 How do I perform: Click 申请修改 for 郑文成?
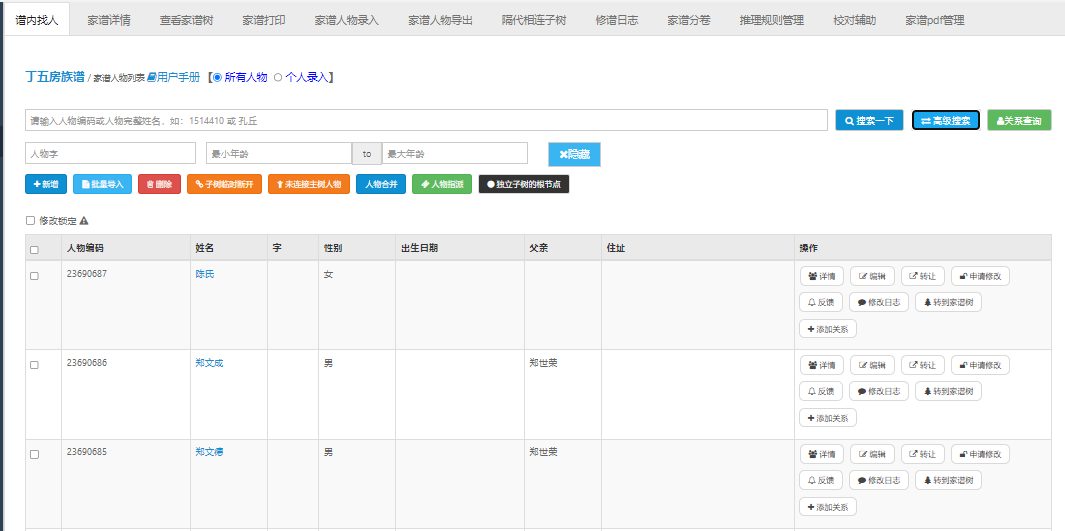(x=980, y=365)
